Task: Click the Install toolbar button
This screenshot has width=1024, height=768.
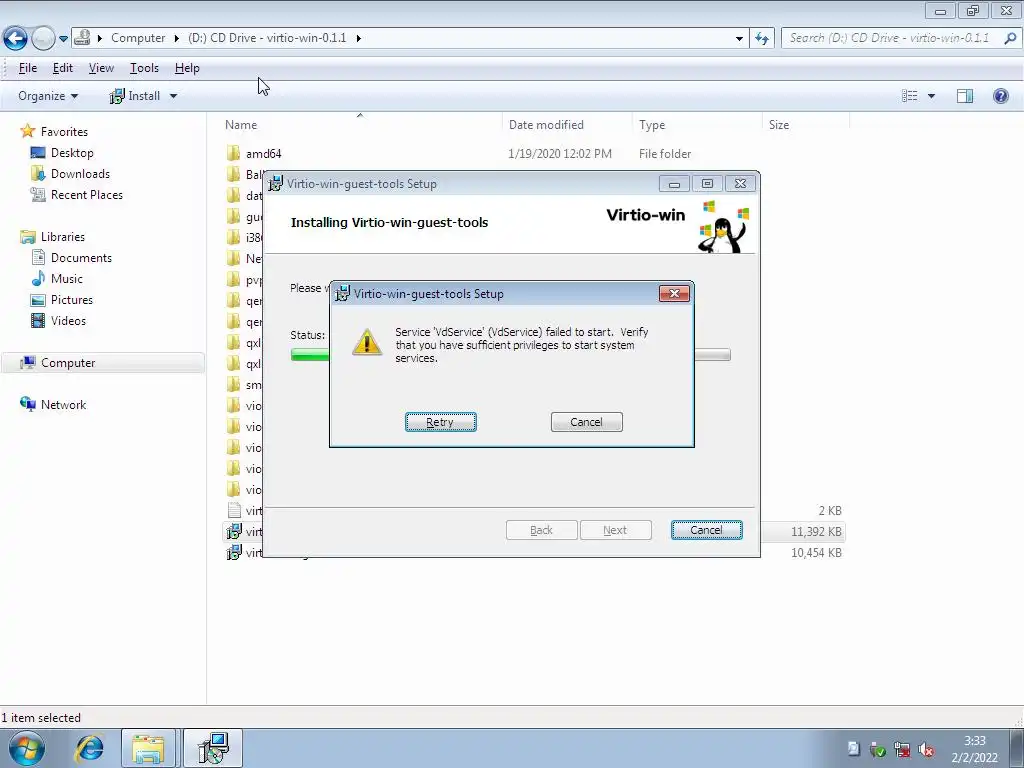Action: click(x=135, y=96)
